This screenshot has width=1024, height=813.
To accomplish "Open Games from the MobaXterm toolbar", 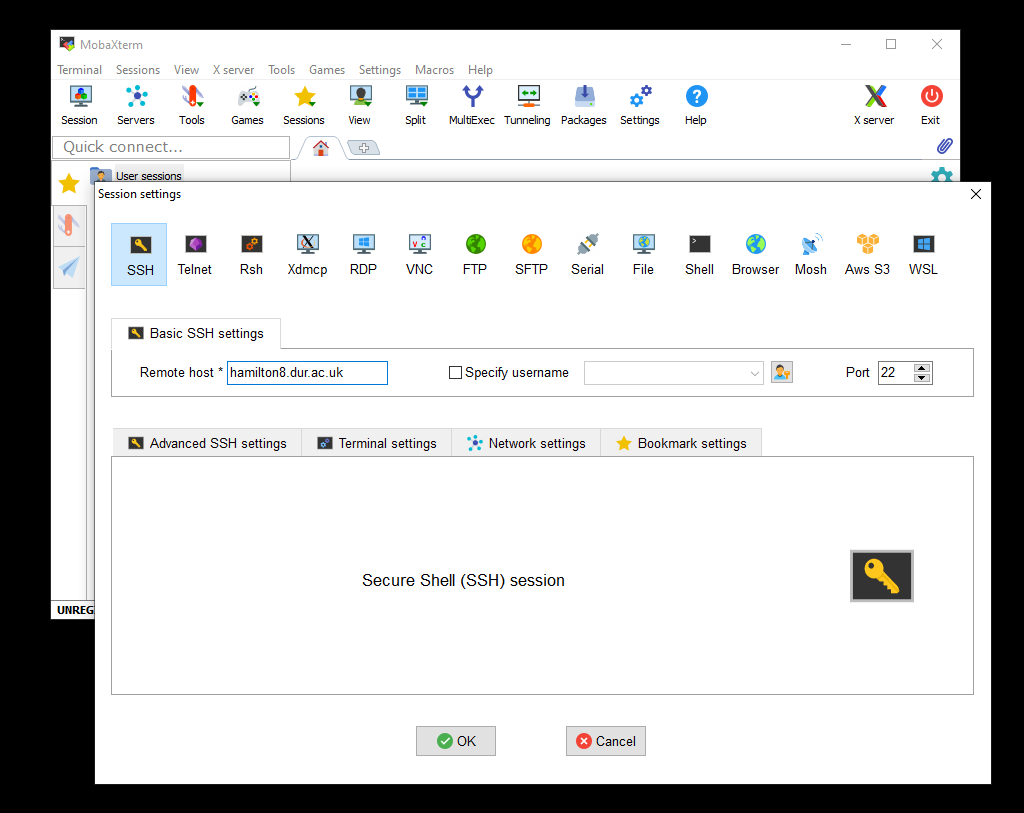I will click(x=248, y=105).
